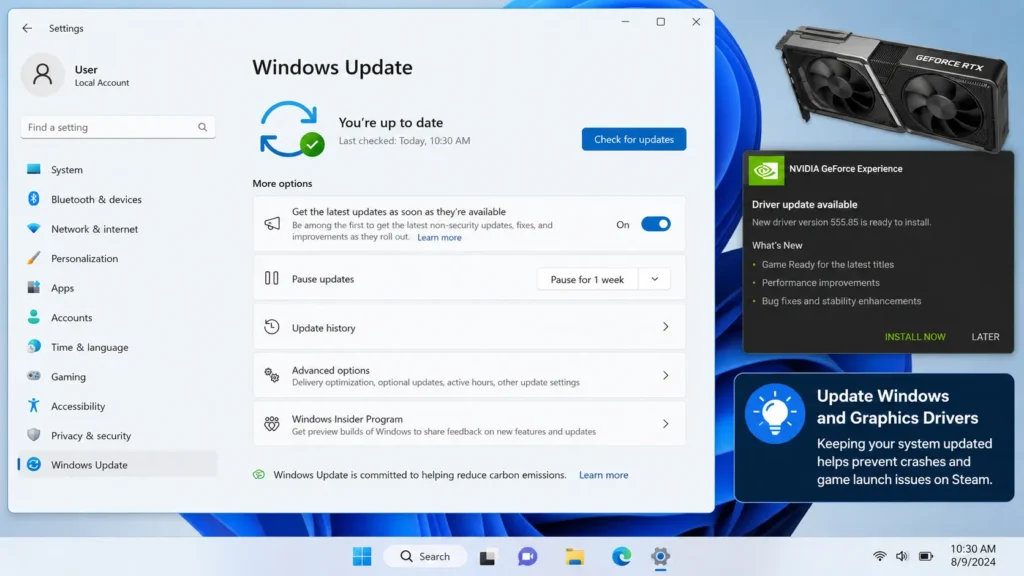Open Privacy & security settings
Screen dimensions: 1024x576
click(118, 436)
